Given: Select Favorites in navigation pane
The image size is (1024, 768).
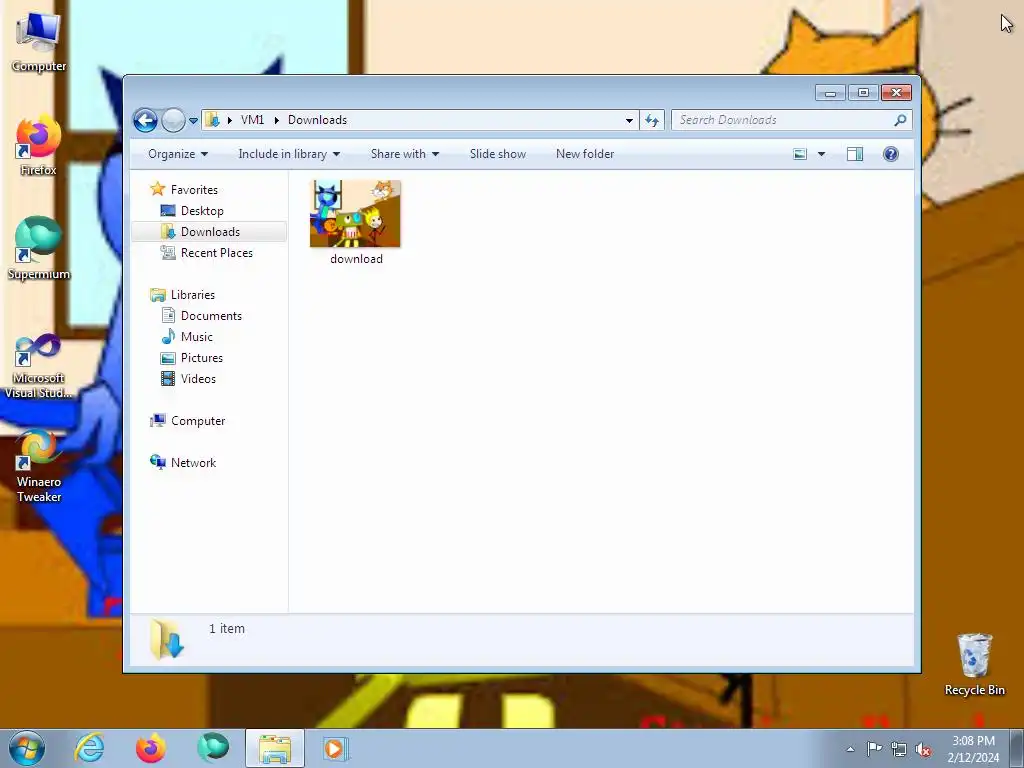Looking at the screenshot, I should [194, 190].
